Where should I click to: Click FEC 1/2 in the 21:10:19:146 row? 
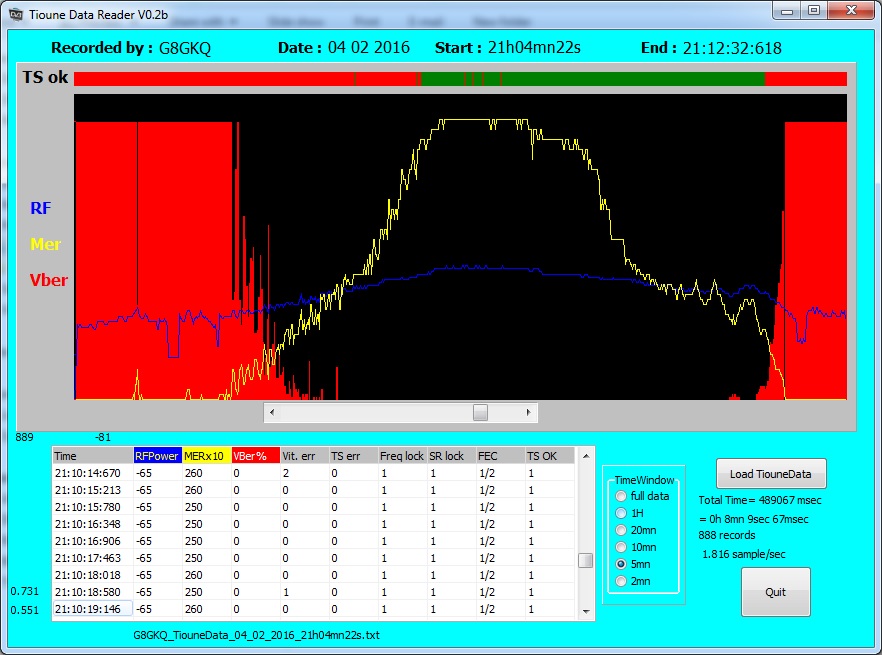tap(487, 609)
